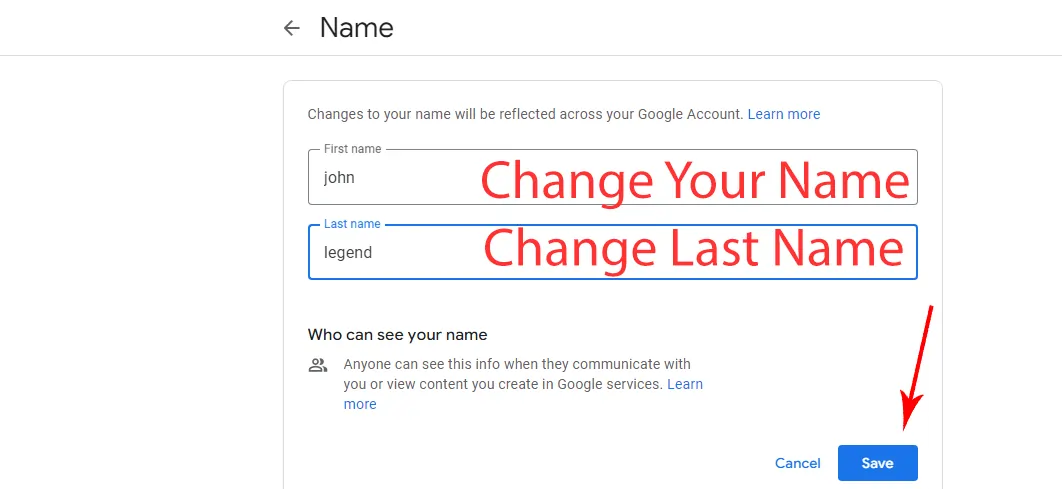This screenshot has height=489, width=1062.
Task: Click the 'john' text in First name
Action: 339,178
